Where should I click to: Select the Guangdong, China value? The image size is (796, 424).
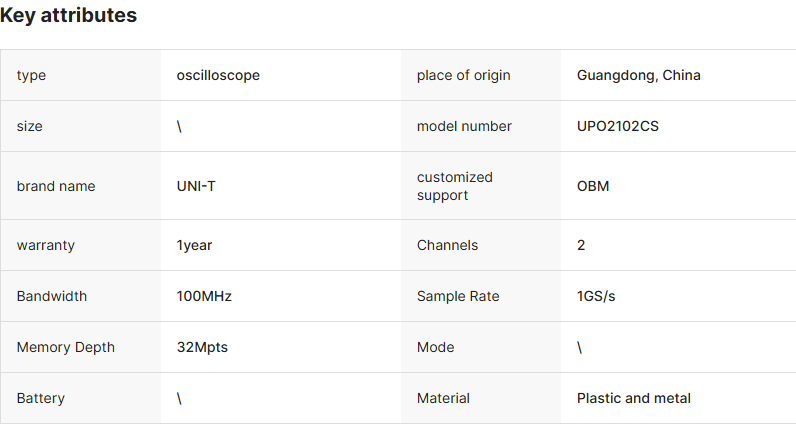click(x=639, y=75)
